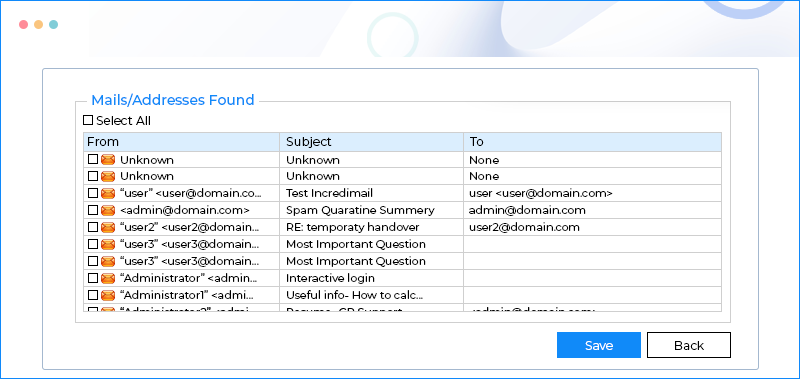This screenshot has height=379, width=800.
Task: Click envelope icon for Interactive login mail
Action: click(108, 278)
